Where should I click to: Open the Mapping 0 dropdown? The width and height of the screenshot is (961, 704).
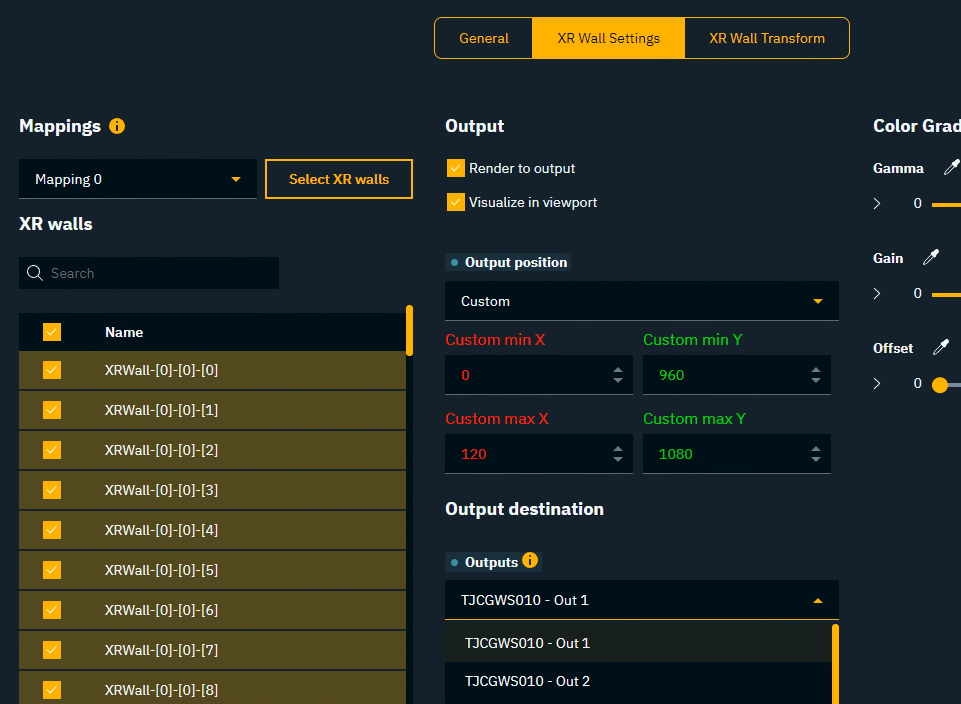pyautogui.click(x=137, y=180)
